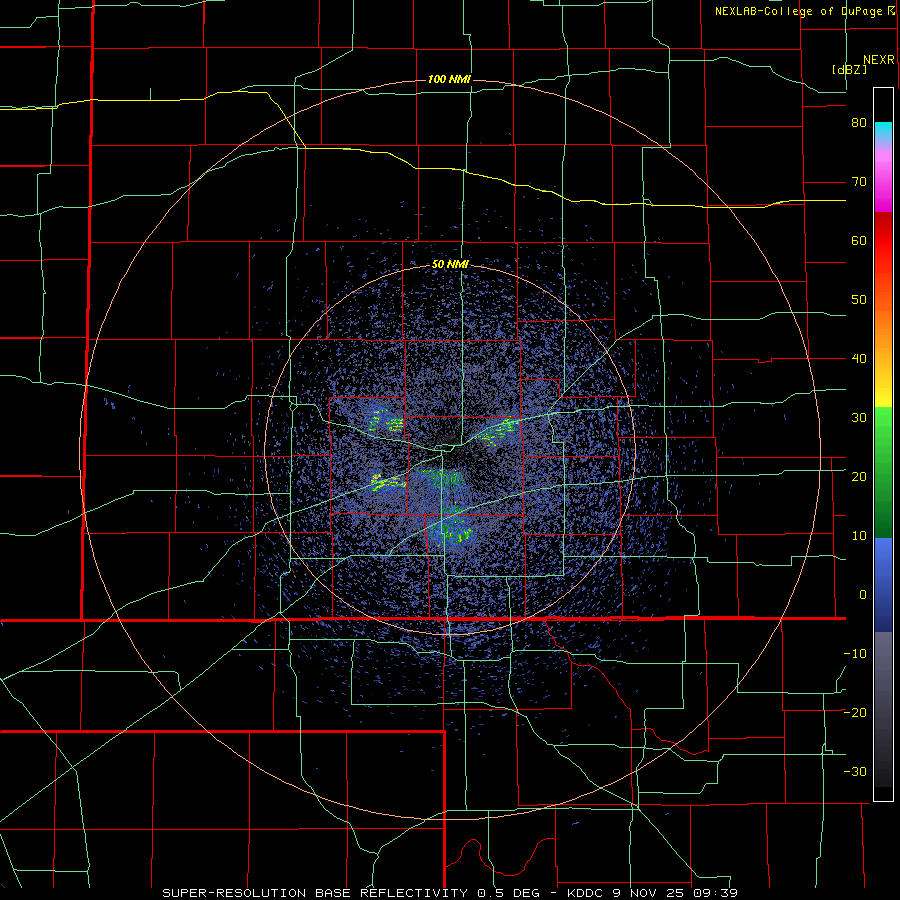Click the NEXR label above the color scale
The width and height of the screenshot is (900, 900).
point(879,60)
